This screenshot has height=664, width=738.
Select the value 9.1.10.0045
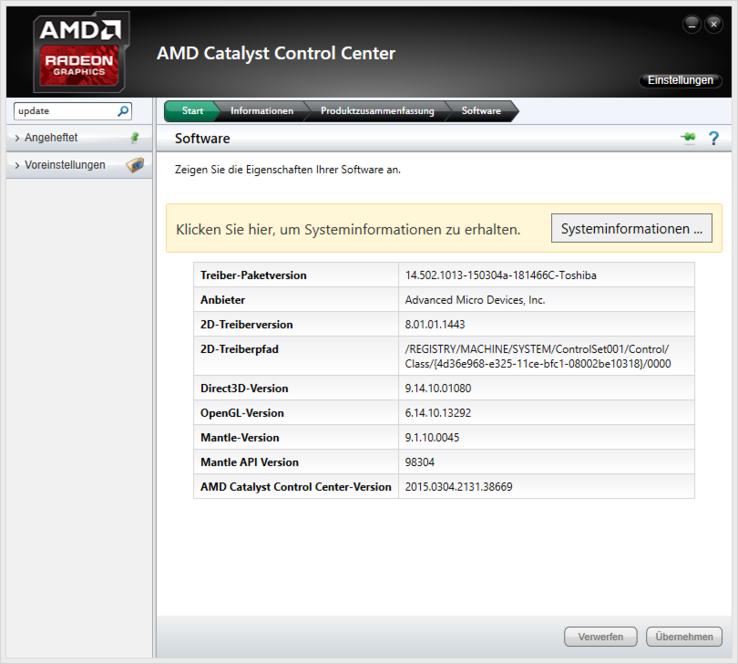[x=432, y=438]
